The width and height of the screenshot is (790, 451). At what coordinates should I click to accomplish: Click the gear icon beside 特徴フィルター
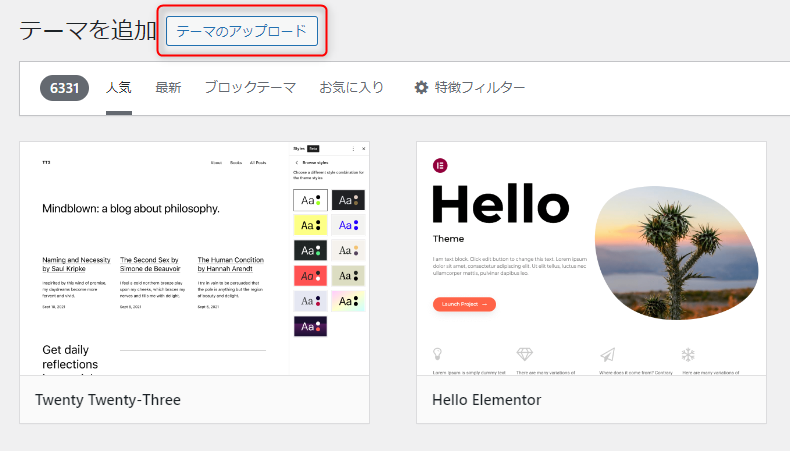(x=422, y=88)
